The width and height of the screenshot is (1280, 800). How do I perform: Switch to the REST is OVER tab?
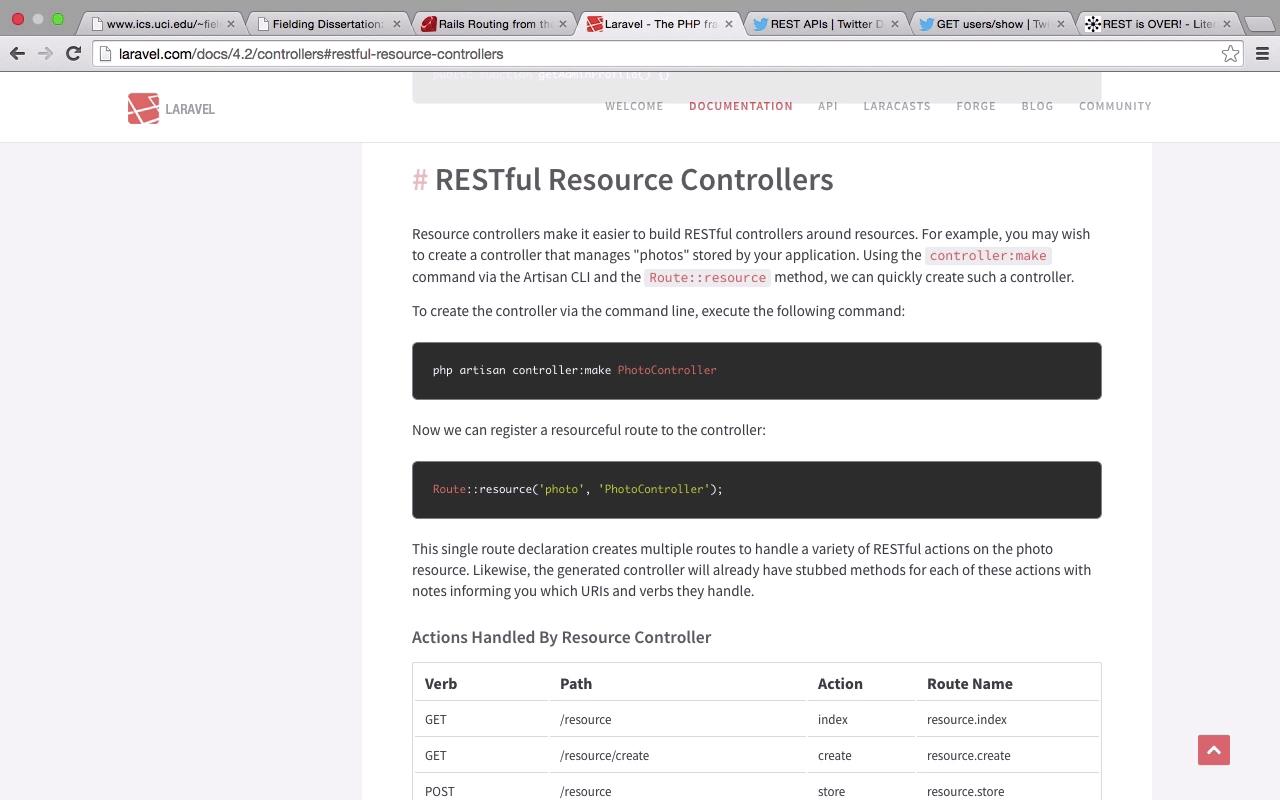pyautogui.click(x=1158, y=24)
